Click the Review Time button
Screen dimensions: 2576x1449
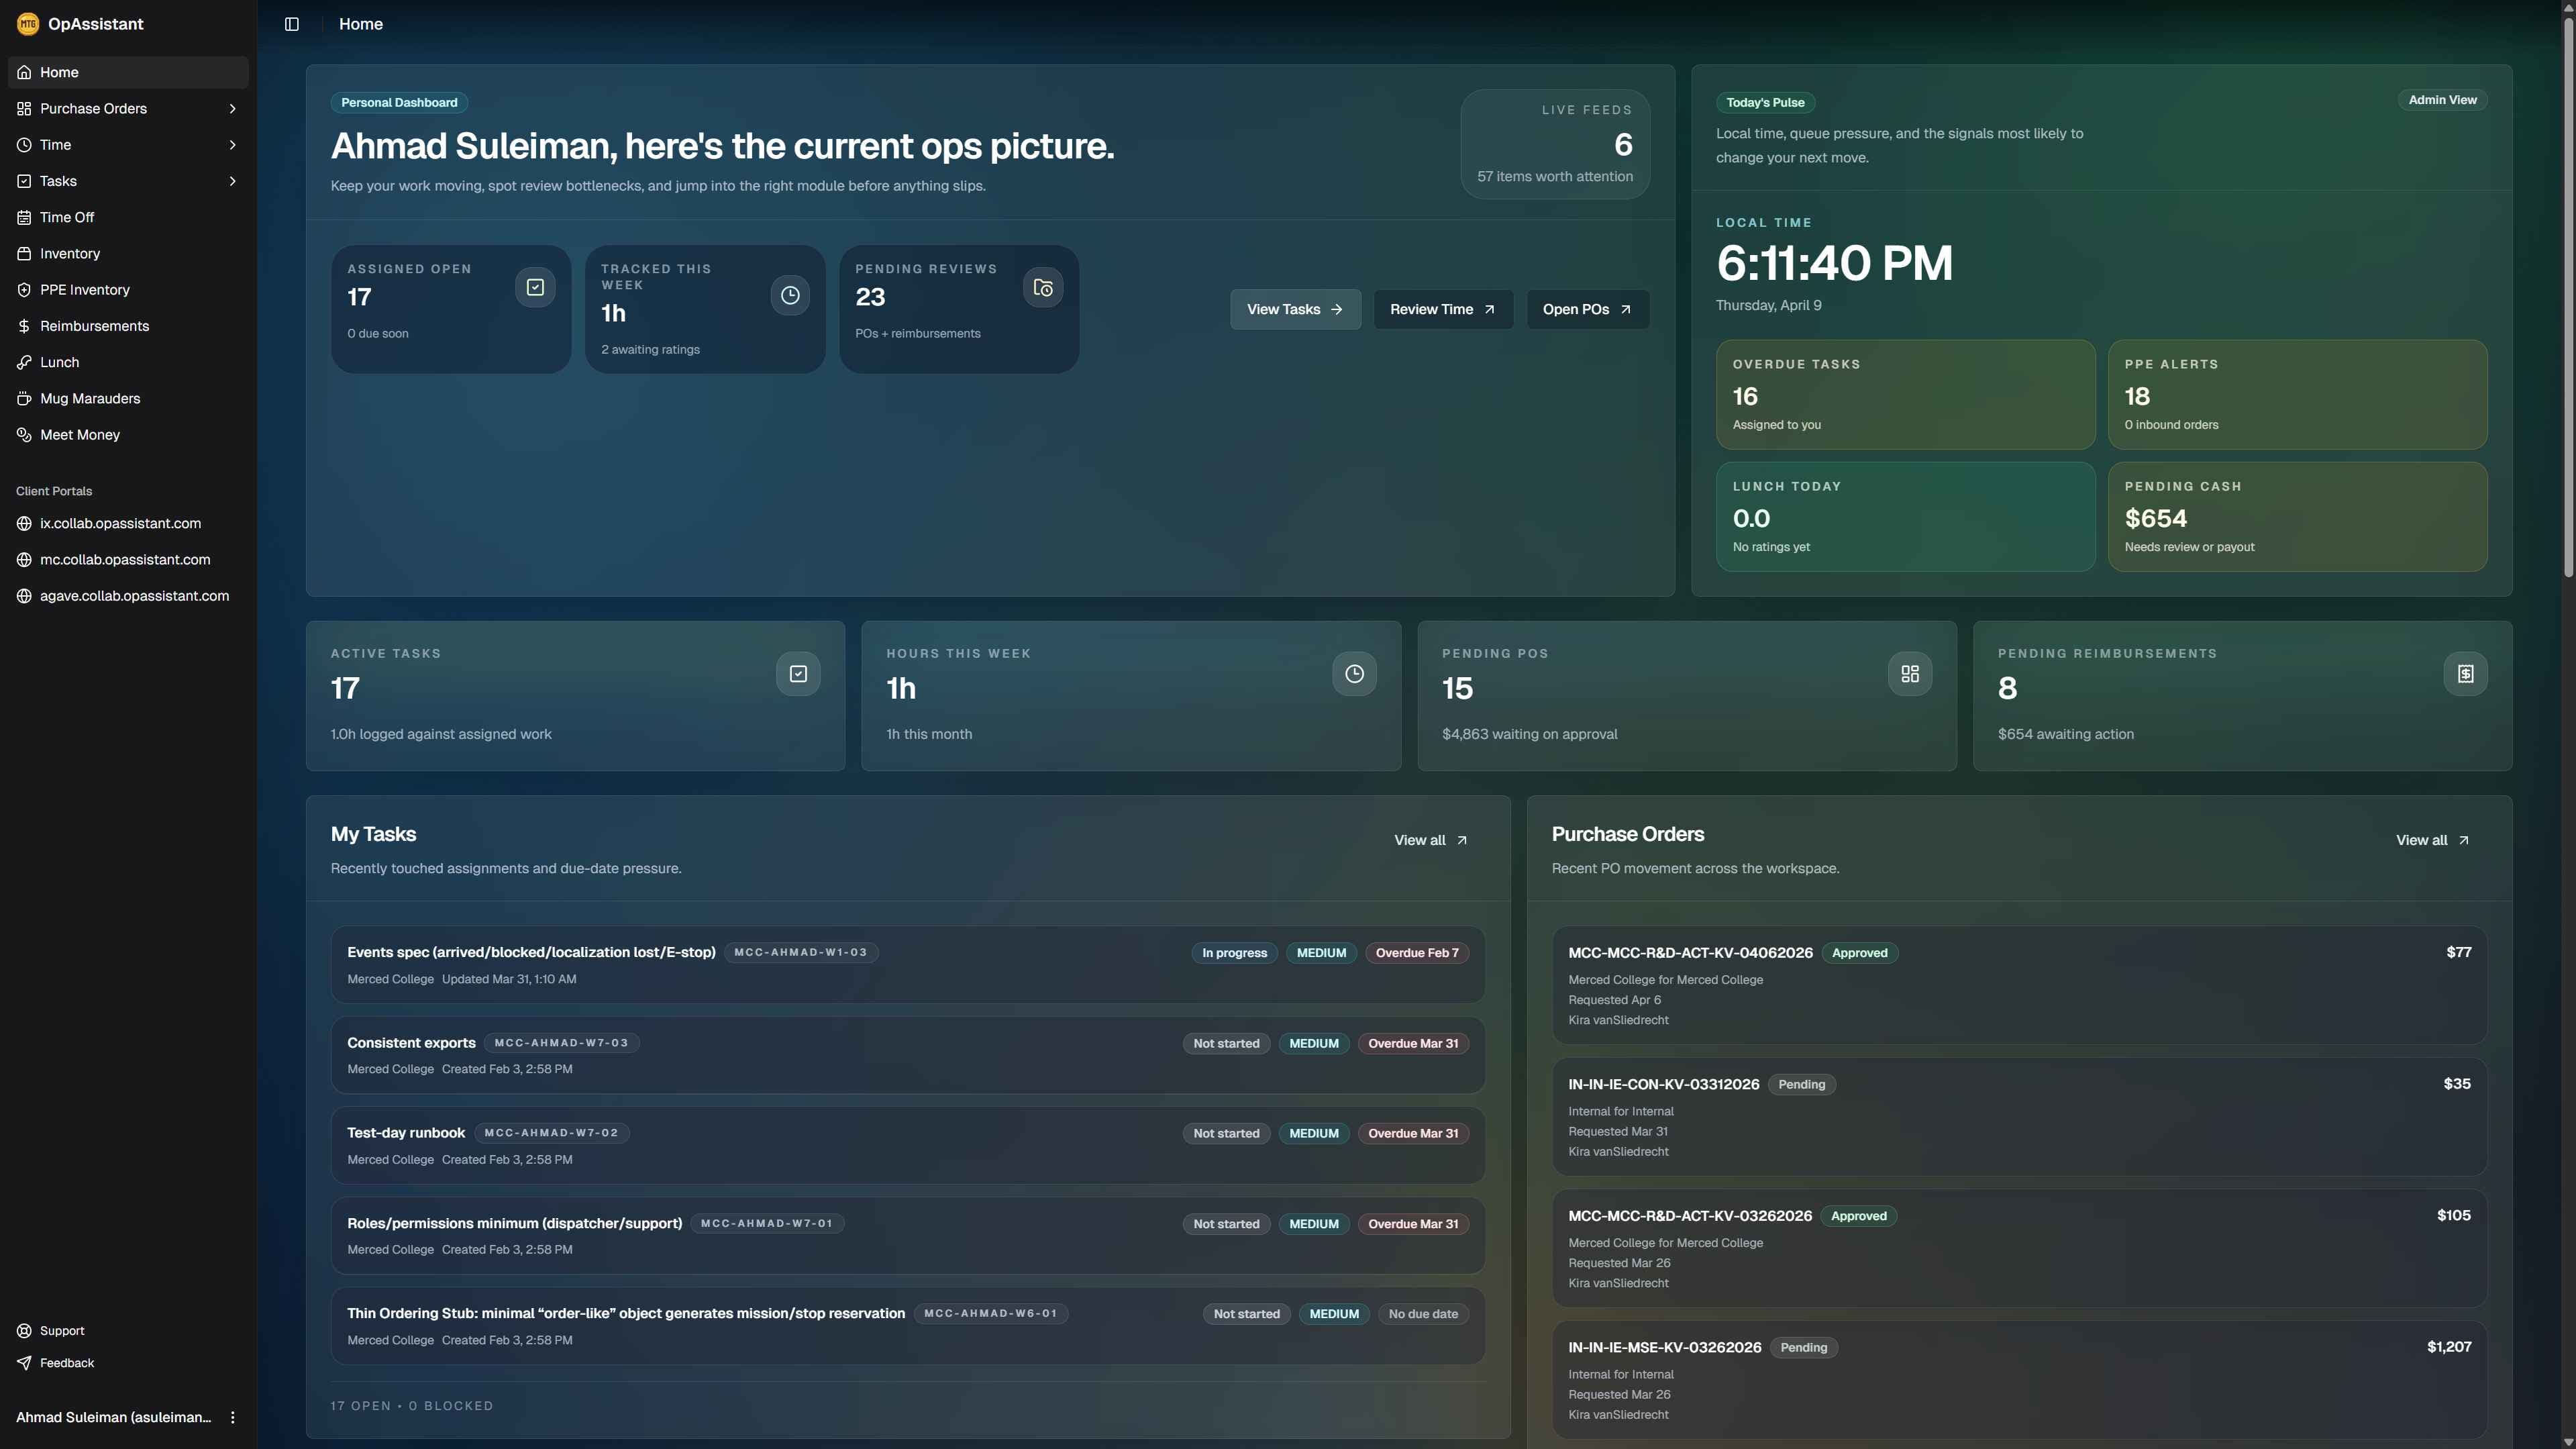1443,309
